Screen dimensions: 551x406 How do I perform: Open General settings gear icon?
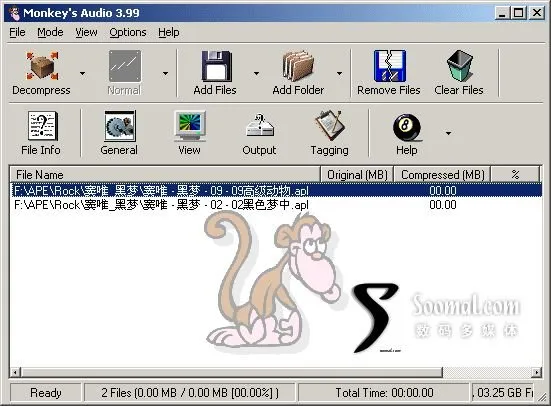(x=119, y=125)
